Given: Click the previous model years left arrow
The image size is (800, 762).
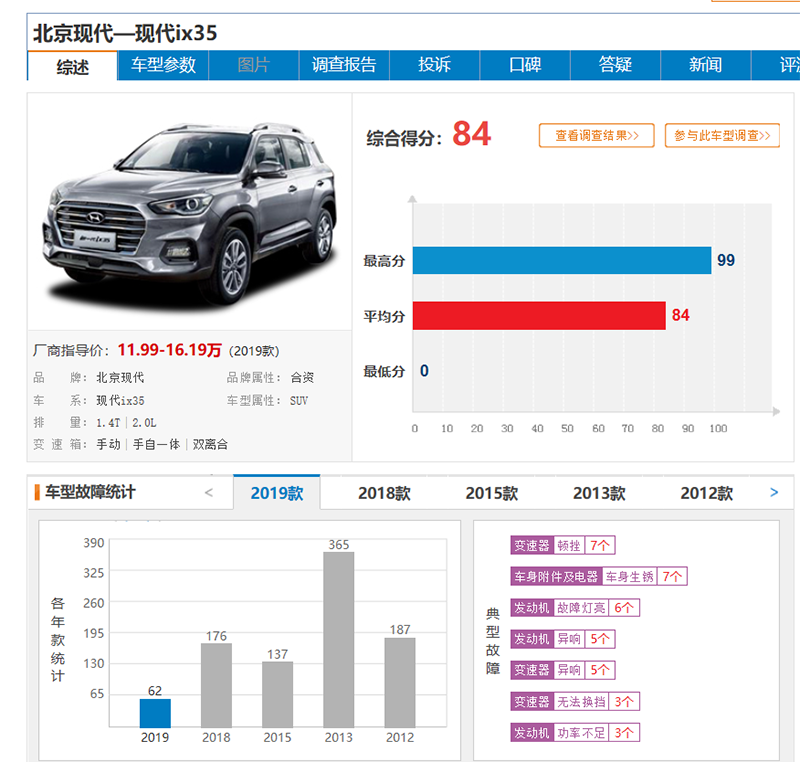Looking at the screenshot, I should tap(209, 492).
